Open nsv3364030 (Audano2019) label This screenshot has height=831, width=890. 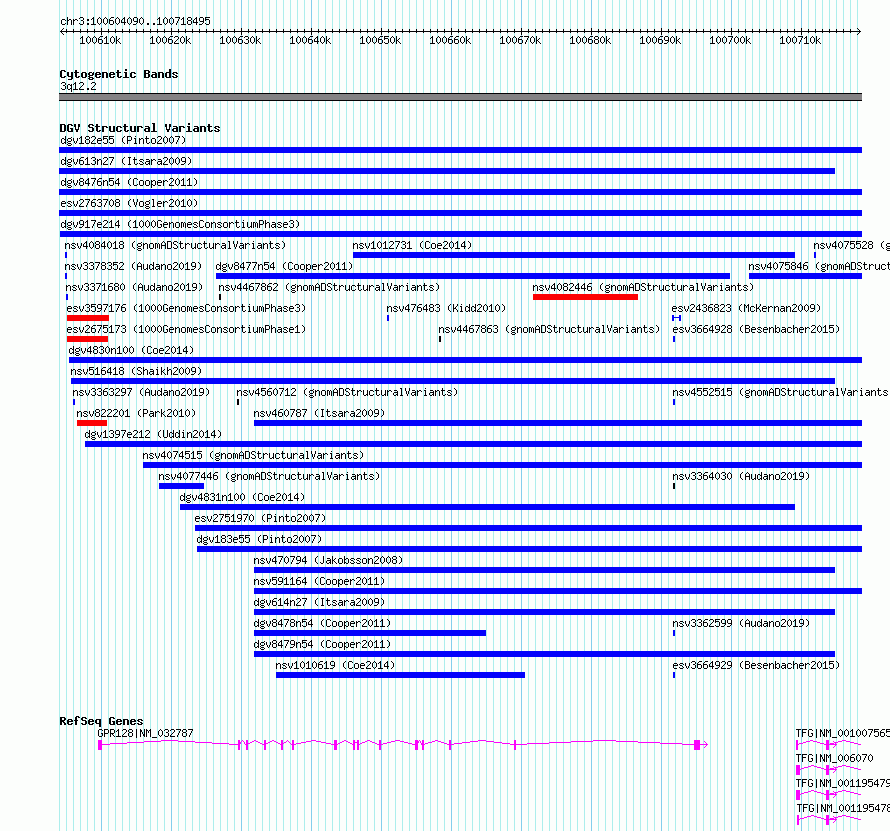tap(741, 476)
